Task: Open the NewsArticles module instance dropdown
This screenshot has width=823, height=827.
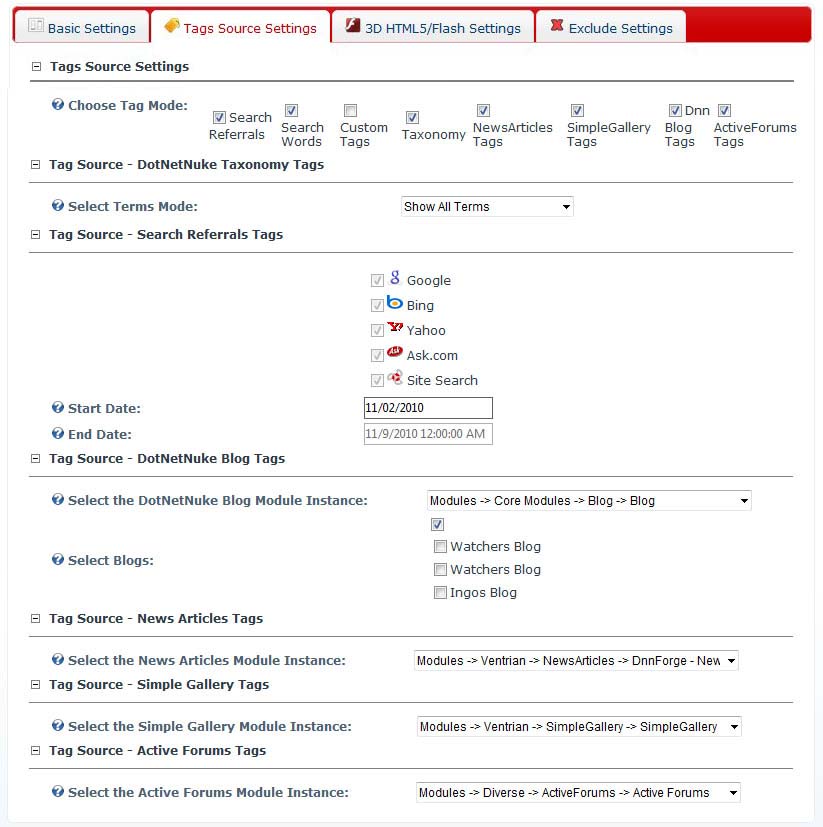Action: click(x=576, y=660)
